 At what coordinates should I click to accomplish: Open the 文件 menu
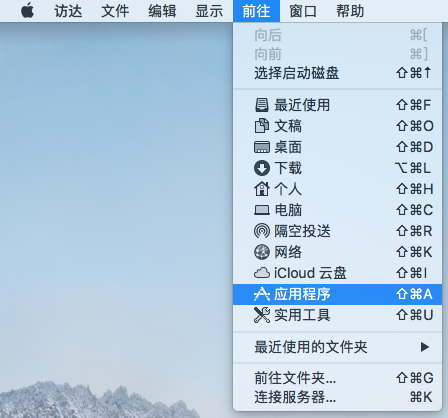pos(115,11)
